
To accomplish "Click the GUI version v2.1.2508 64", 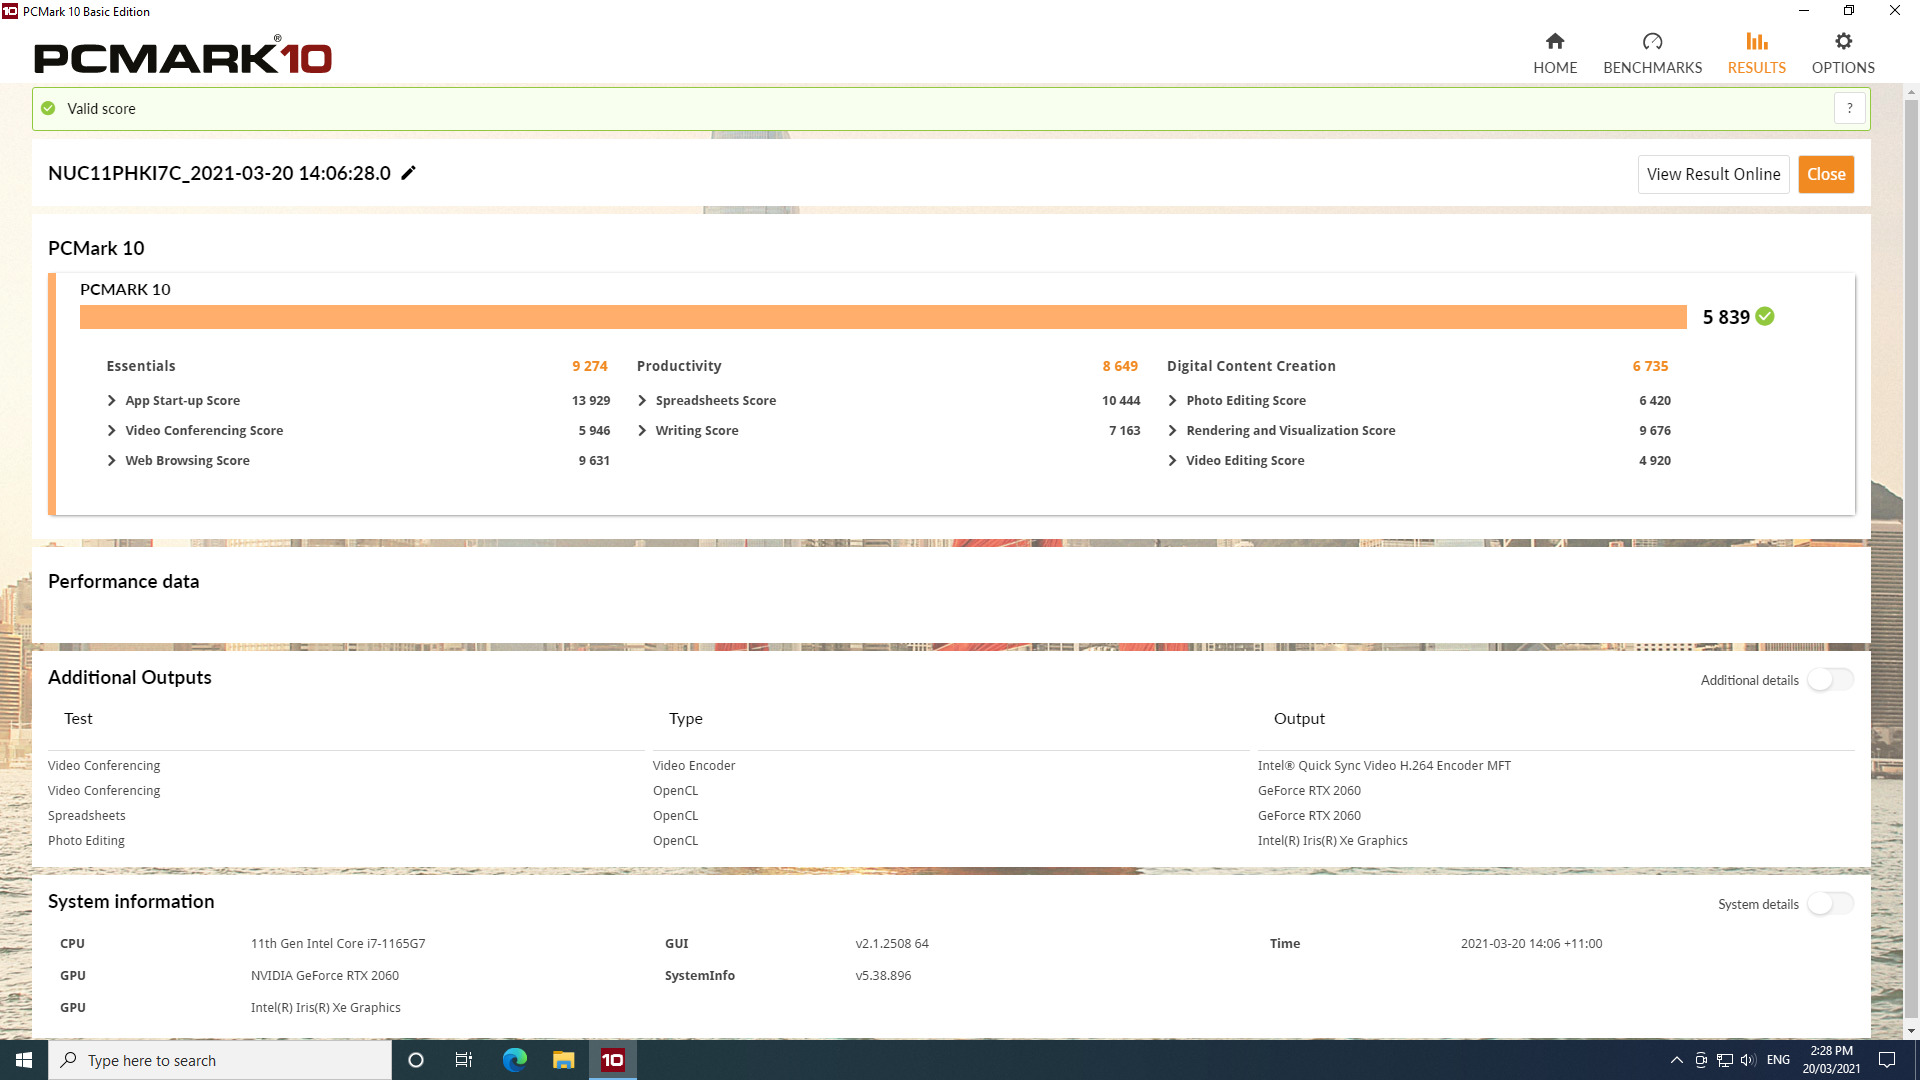I will click(892, 943).
